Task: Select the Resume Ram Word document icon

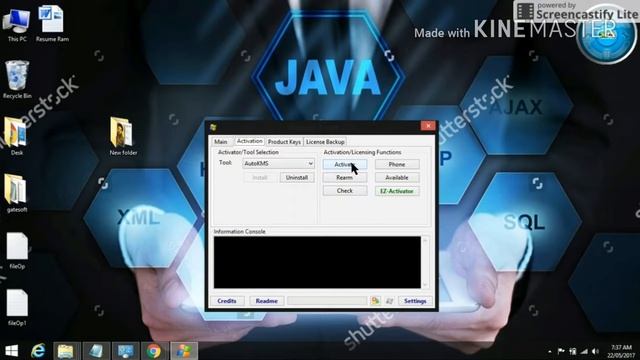Action: [52, 24]
